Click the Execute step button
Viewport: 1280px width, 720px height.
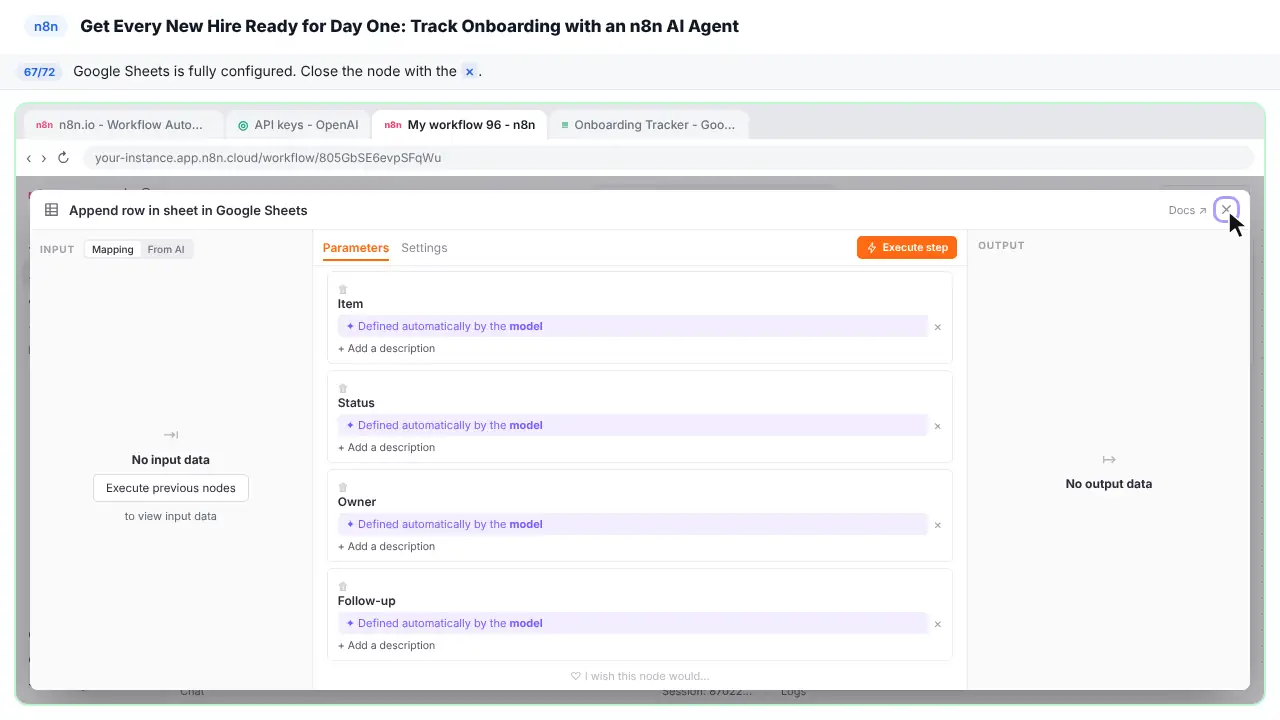[907, 248]
